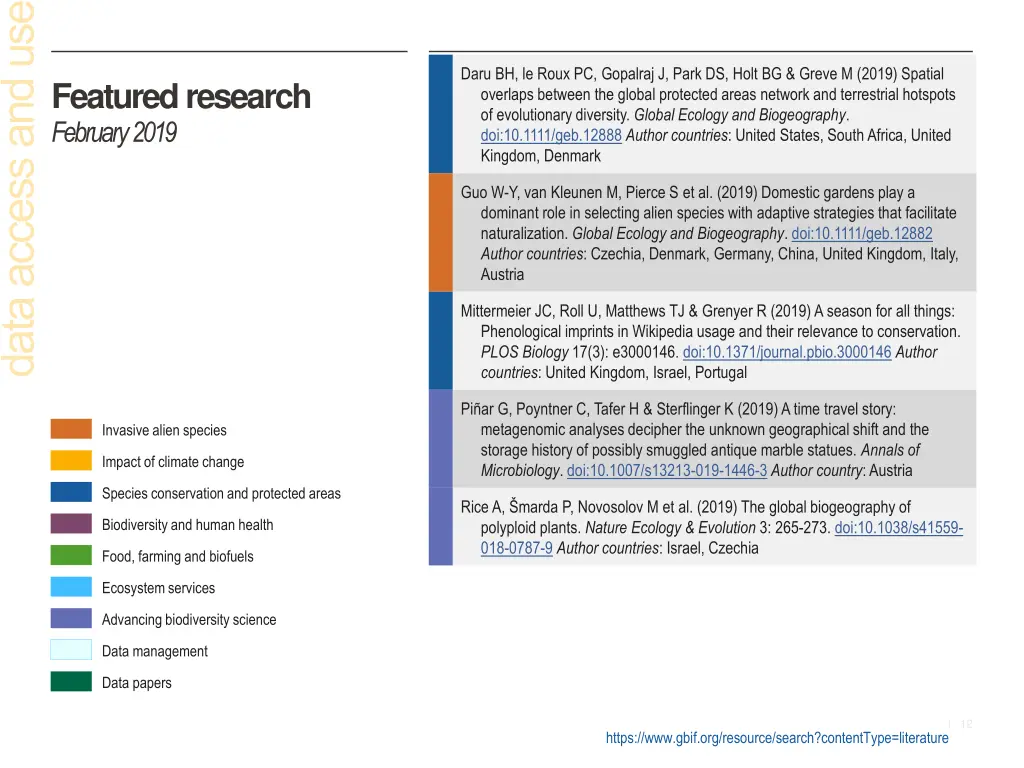Viewport: 1024px width, 768px height.
Task: Select the pale Data management swatch
Action: (71, 651)
